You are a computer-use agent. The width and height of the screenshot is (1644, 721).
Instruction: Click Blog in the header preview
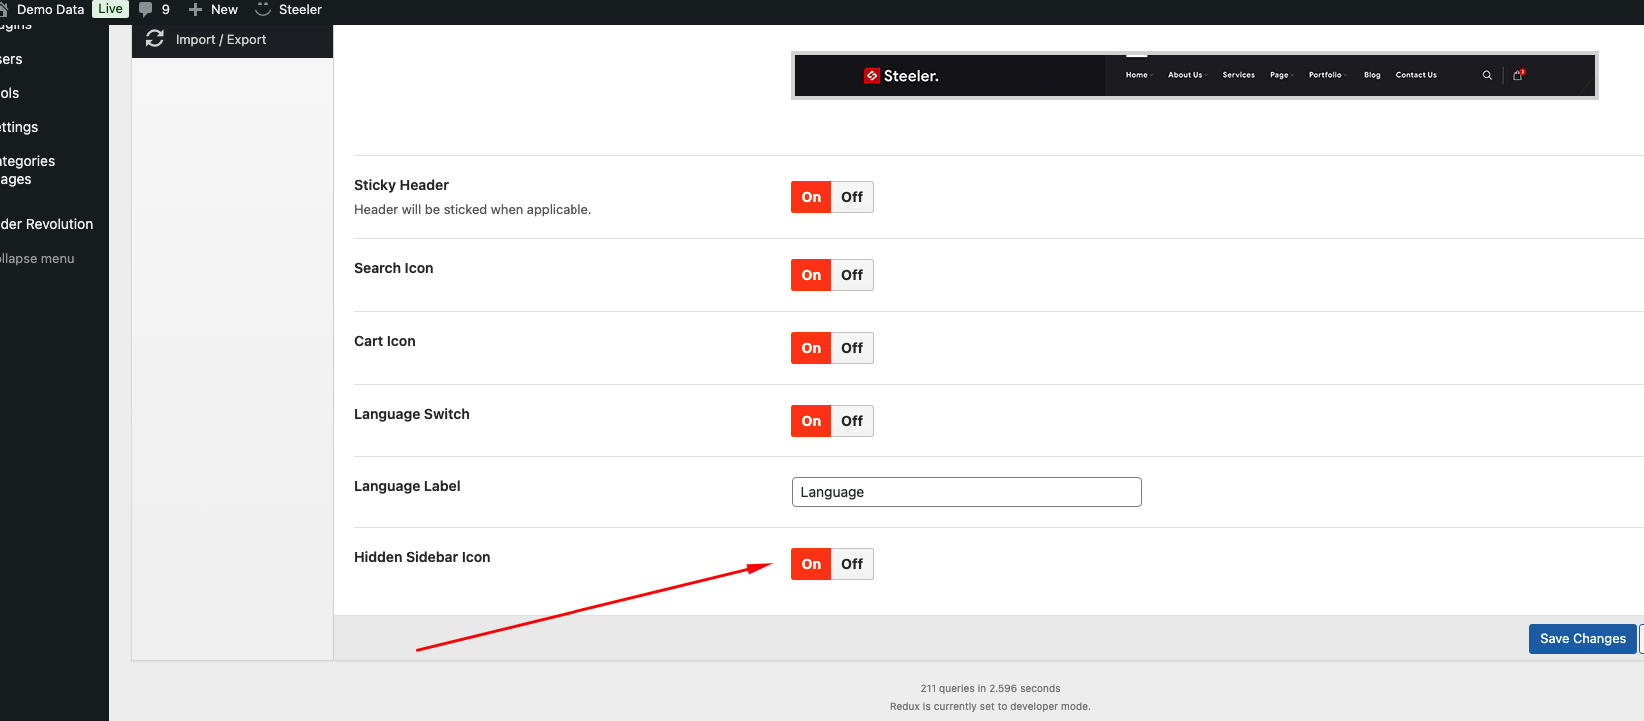pyautogui.click(x=1372, y=75)
